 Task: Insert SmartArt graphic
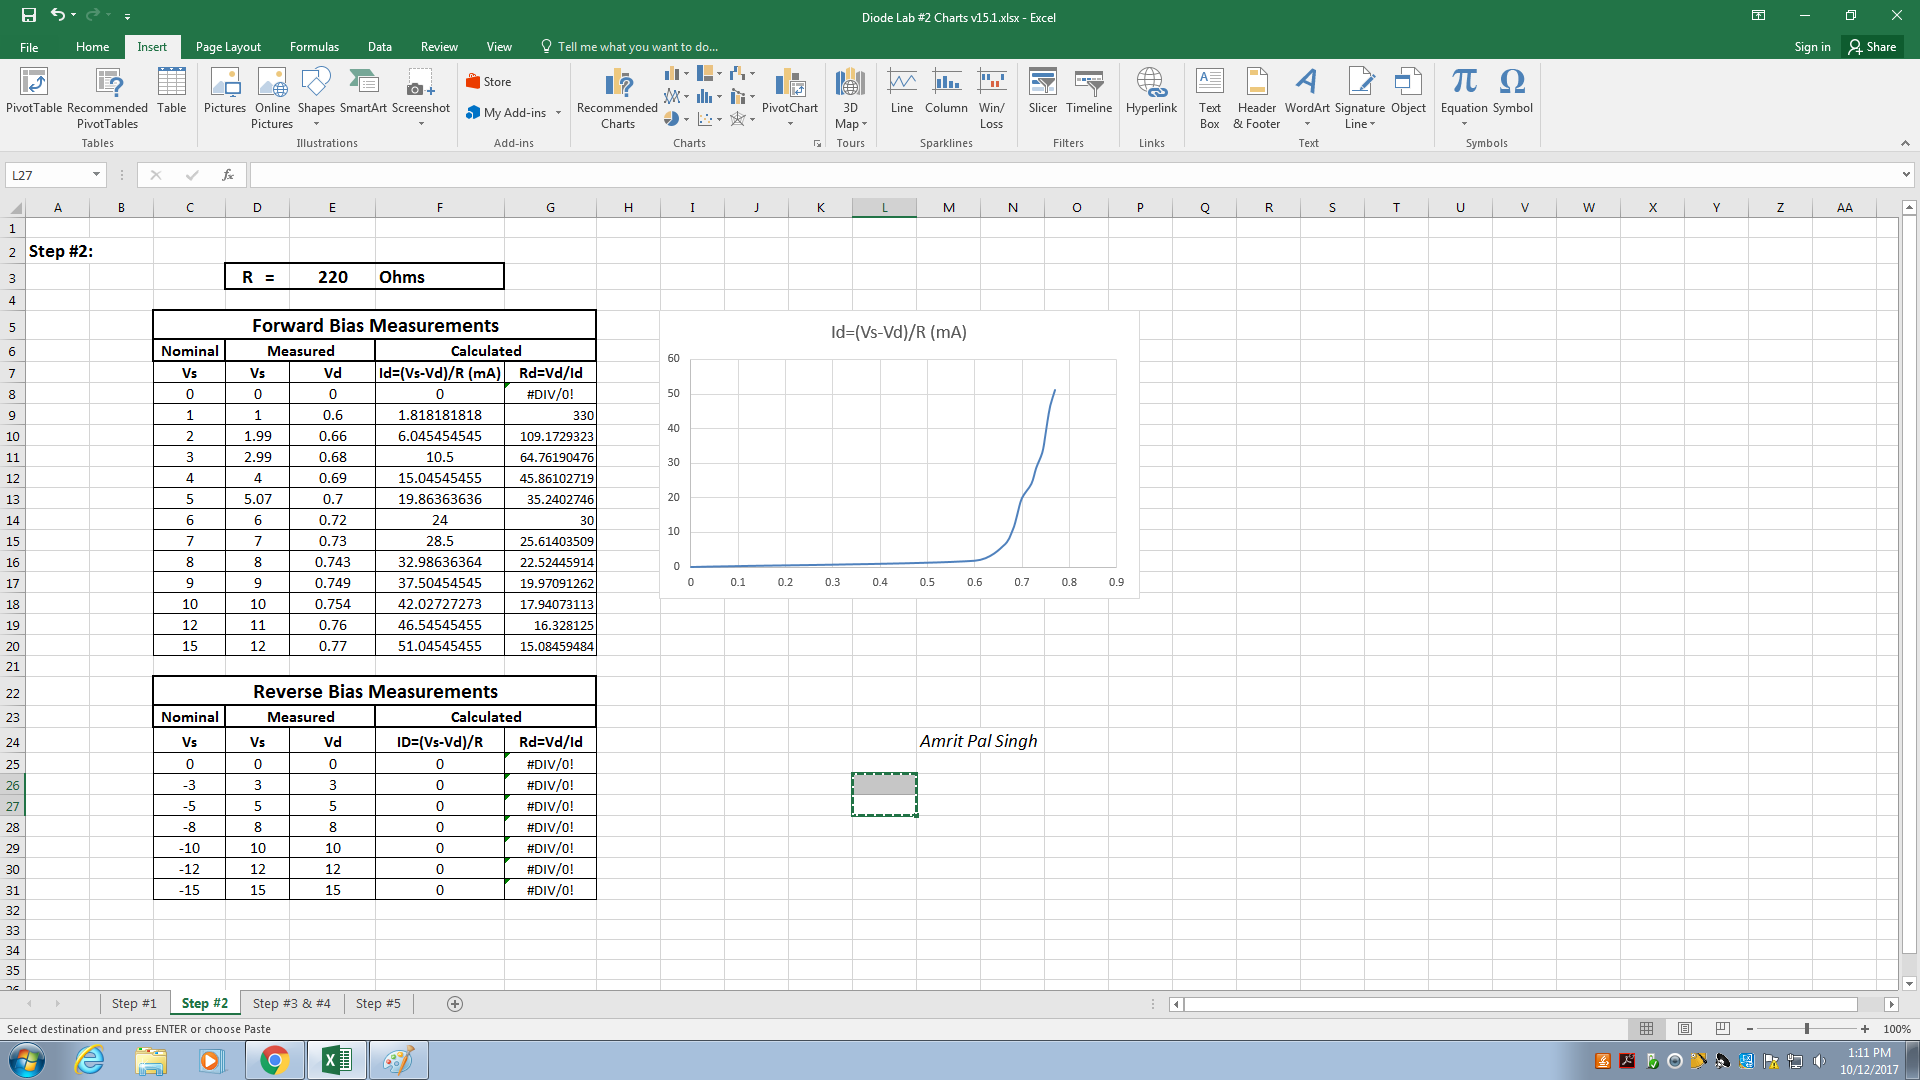point(363,90)
